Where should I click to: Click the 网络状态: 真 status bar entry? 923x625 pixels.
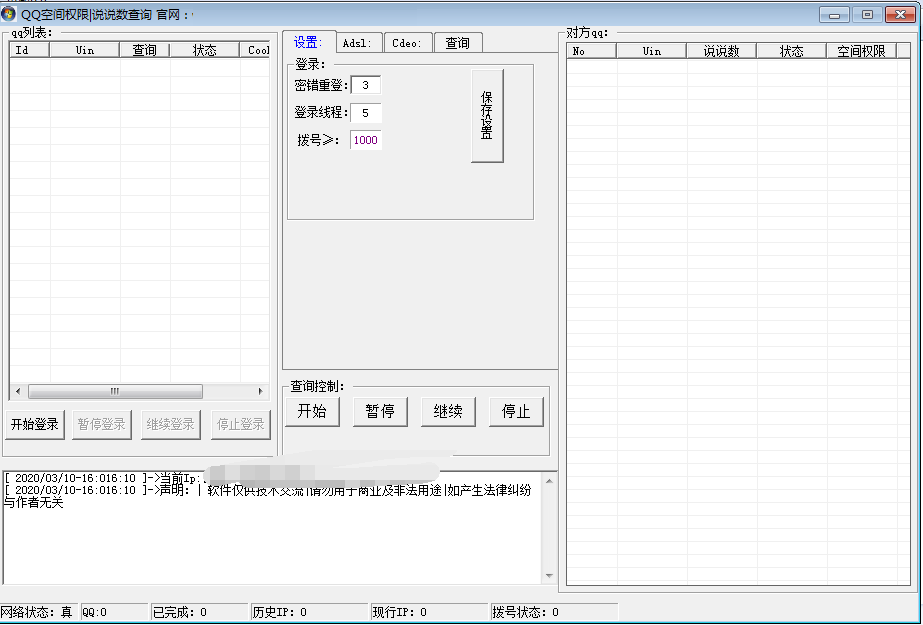39,613
